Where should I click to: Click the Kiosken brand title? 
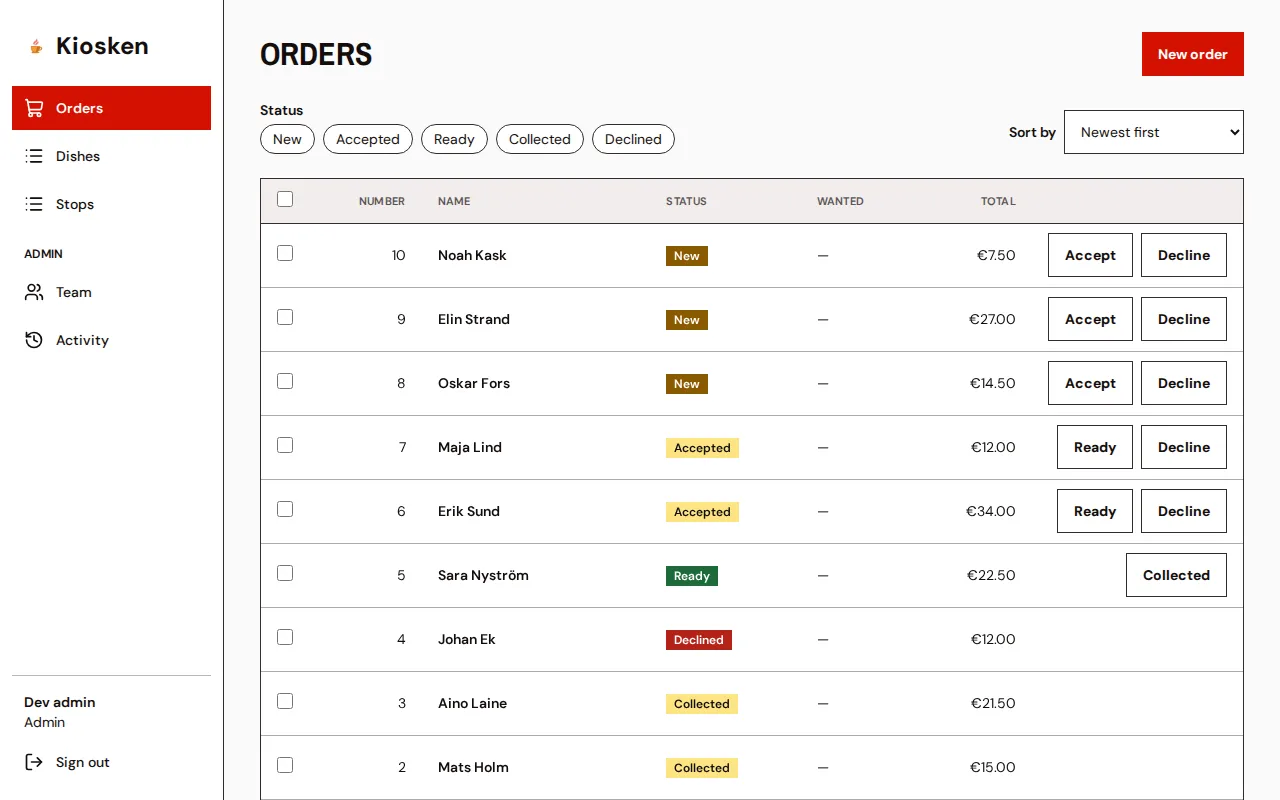(102, 46)
